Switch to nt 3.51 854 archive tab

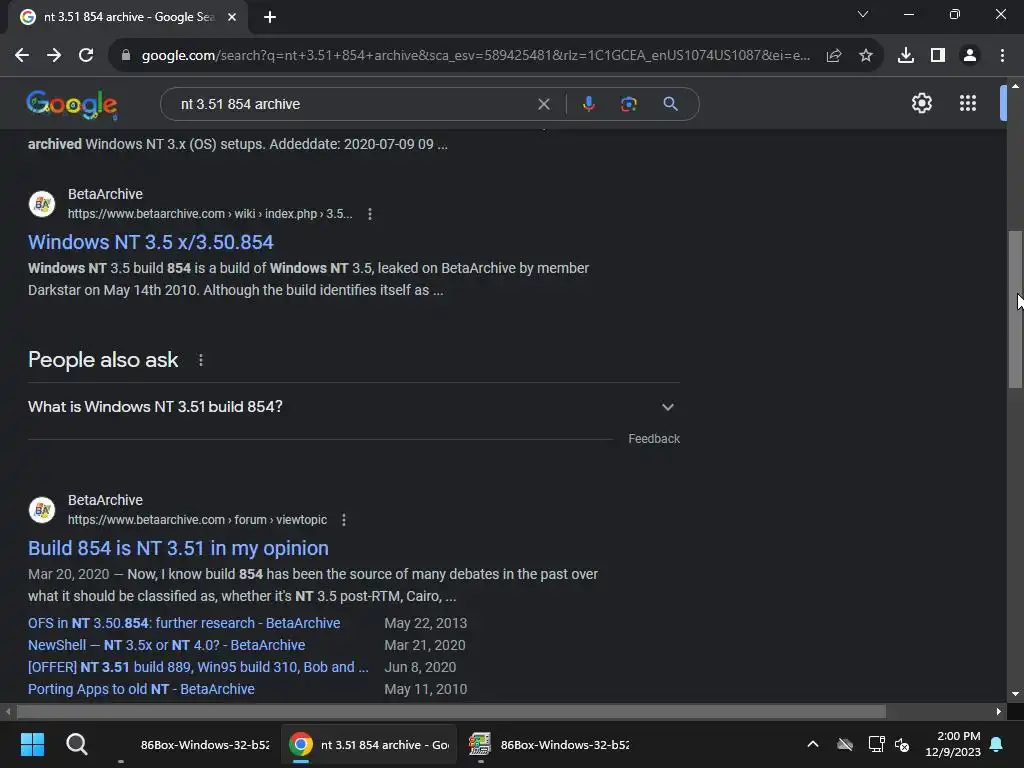pyautogui.click(x=128, y=17)
